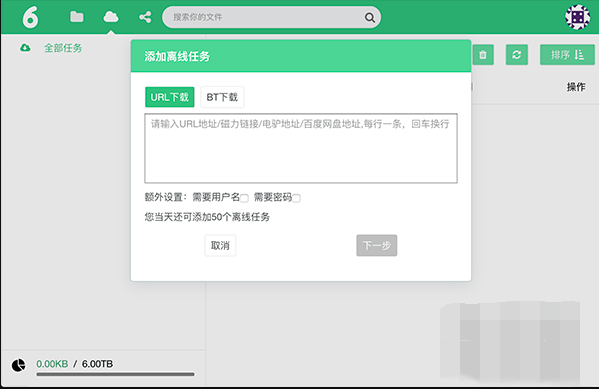Click the refresh tasks icon button
Image resolution: width=599 pixels, height=389 pixels.
click(516, 55)
